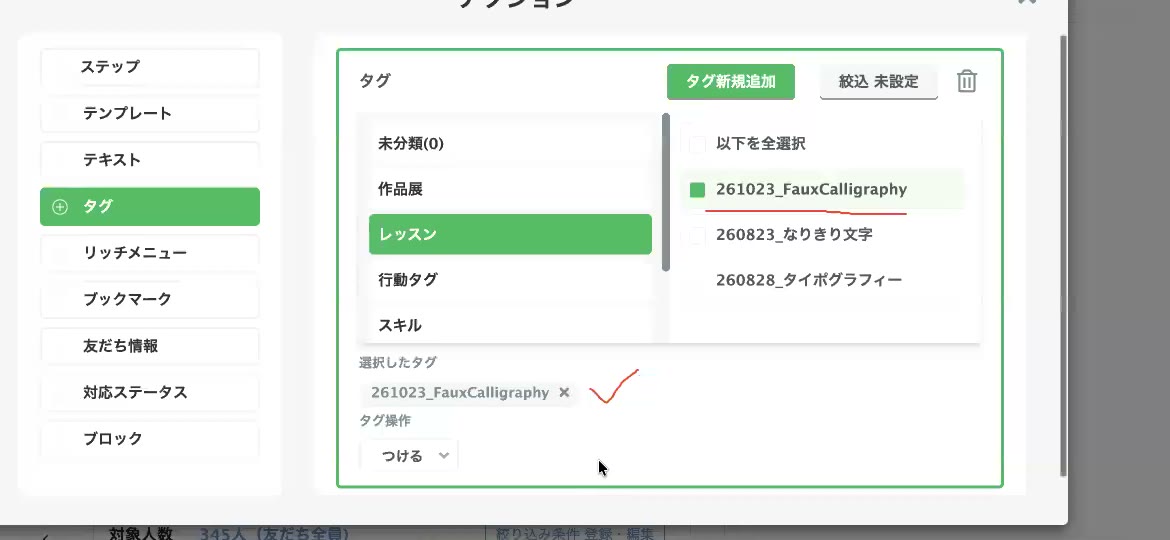Select the ブックマーク action item
Image resolution: width=1170 pixels, height=540 pixels.
150,300
